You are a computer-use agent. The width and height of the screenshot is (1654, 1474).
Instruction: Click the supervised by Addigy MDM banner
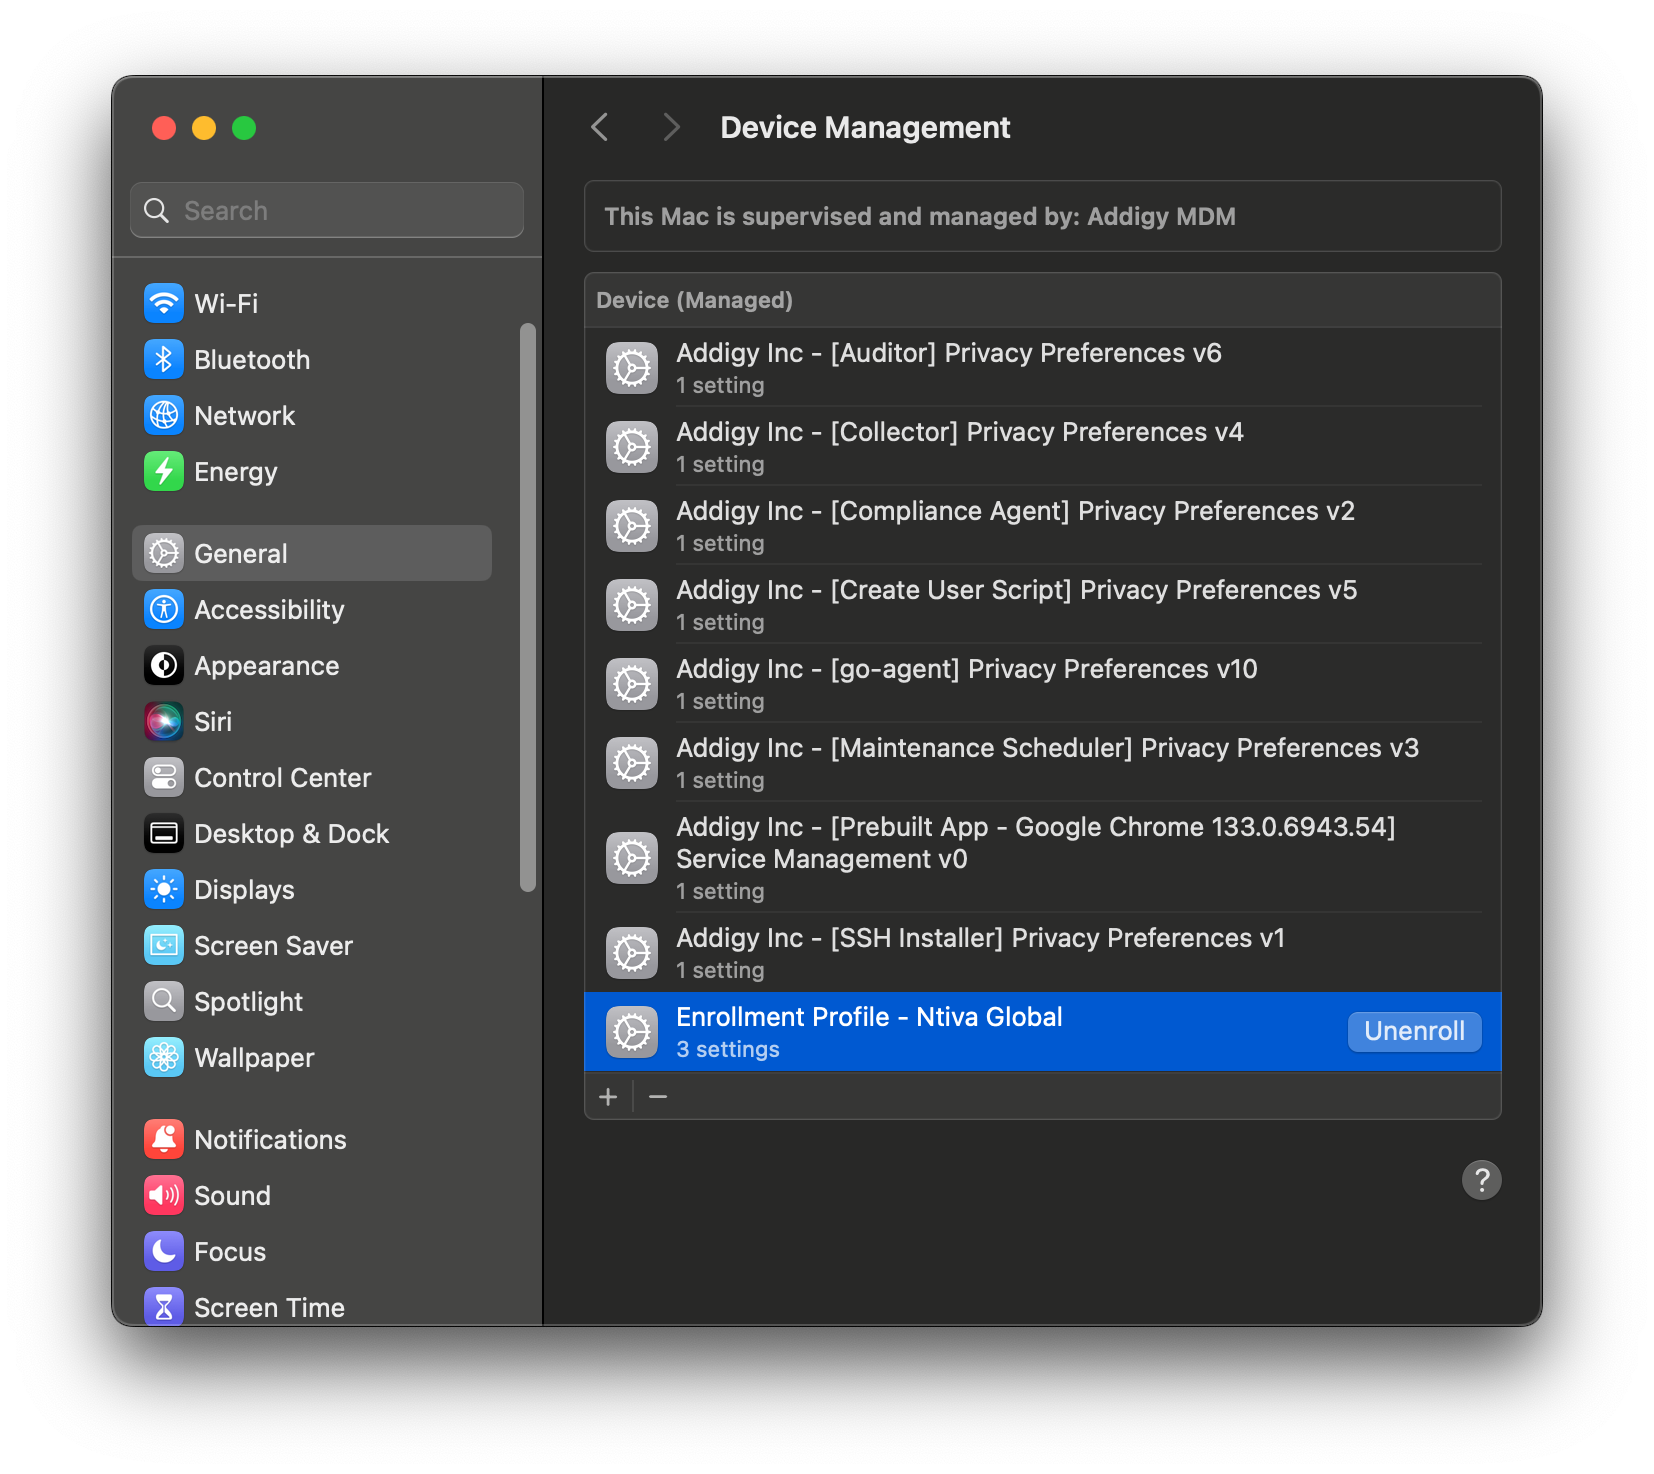pyautogui.click(x=1043, y=216)
